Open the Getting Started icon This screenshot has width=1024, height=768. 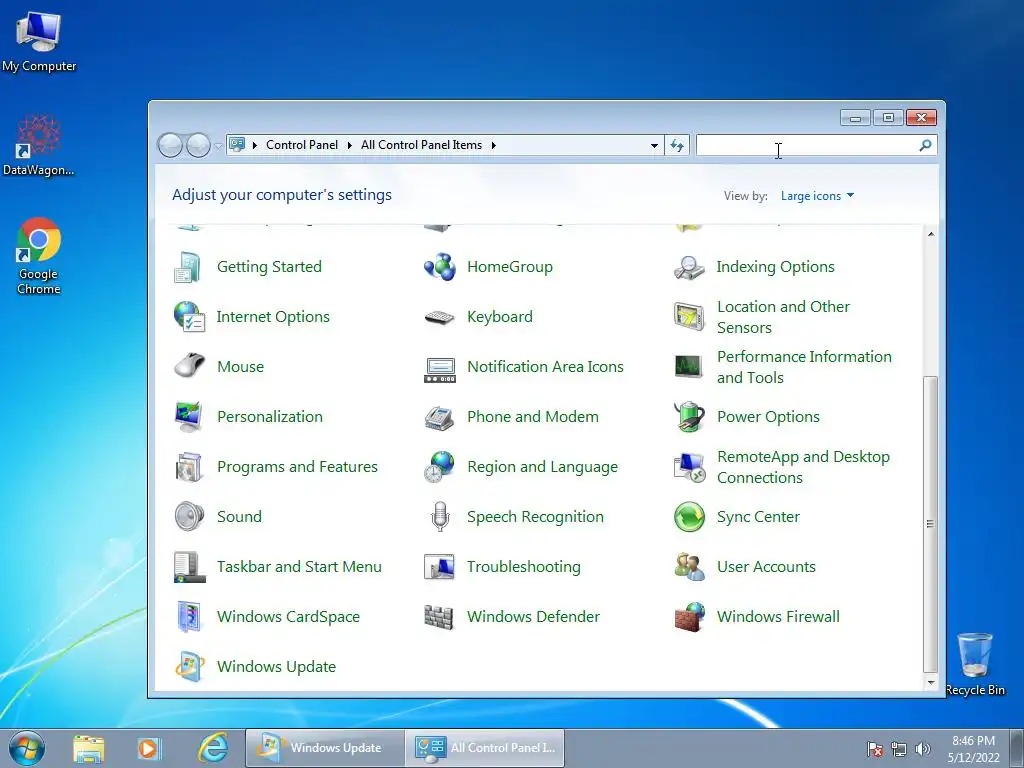[188, 267]
